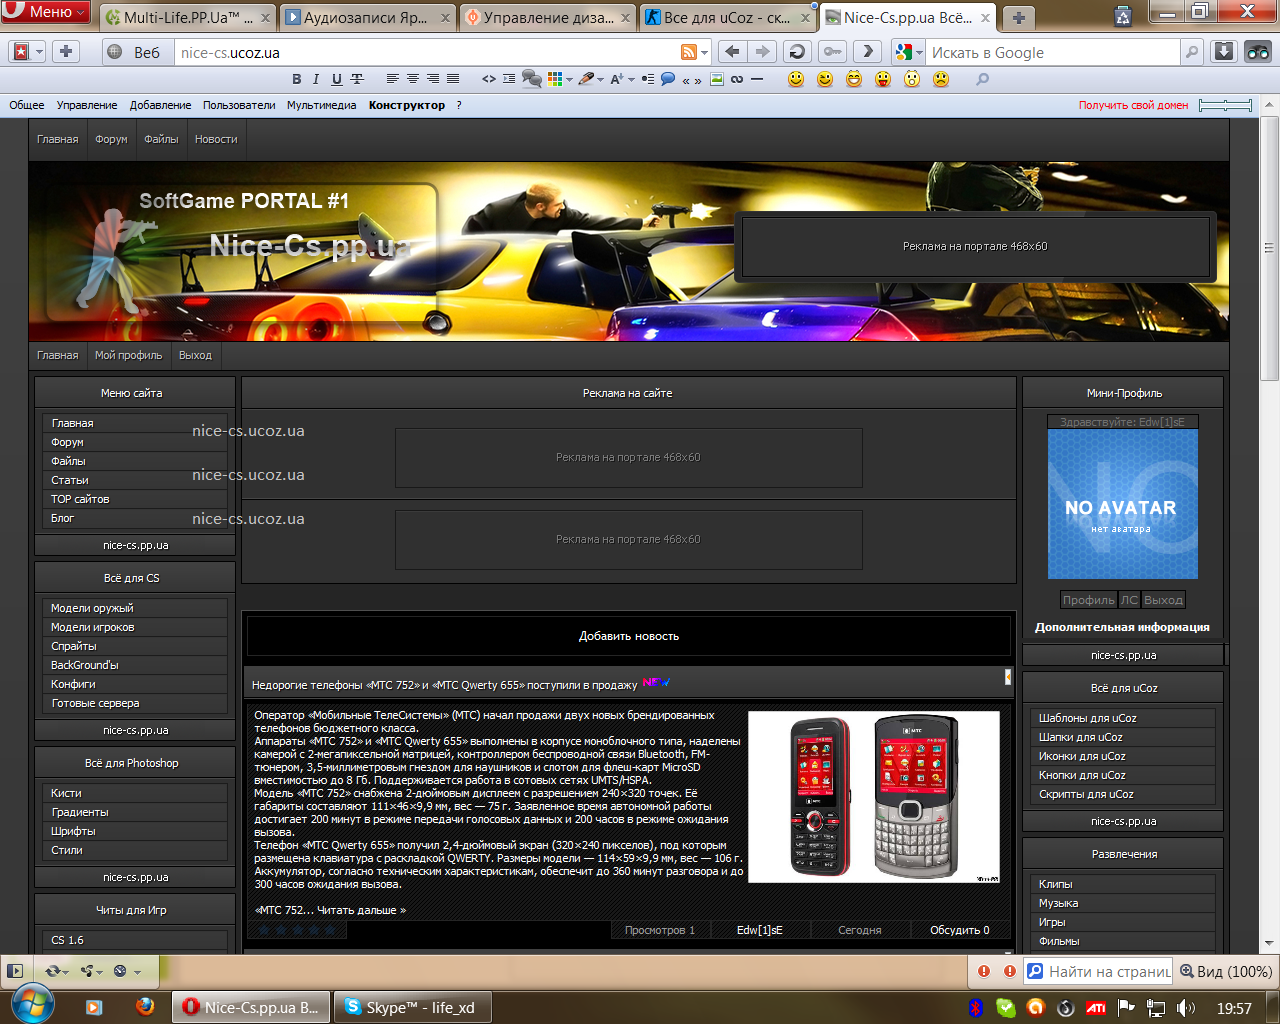Click the NO AVATAR profile picture
The width and height of the screenshot is (1280, 1024).
tap(1122, 504)
